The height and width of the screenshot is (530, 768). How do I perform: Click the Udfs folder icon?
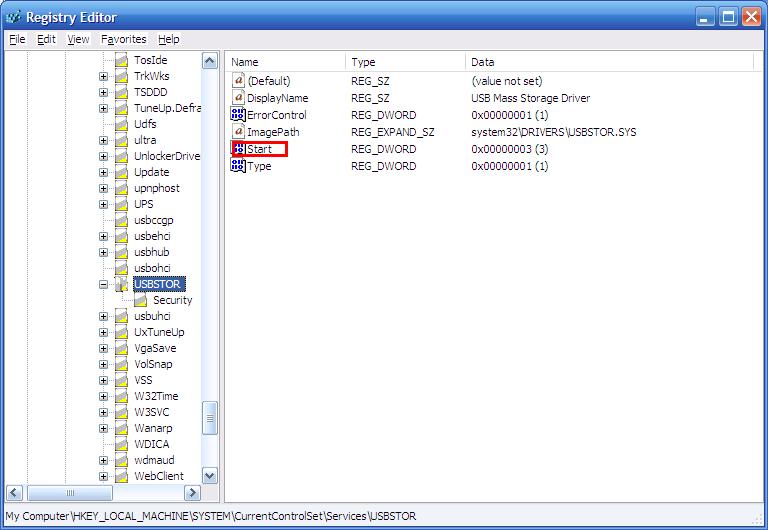point(121,124)
